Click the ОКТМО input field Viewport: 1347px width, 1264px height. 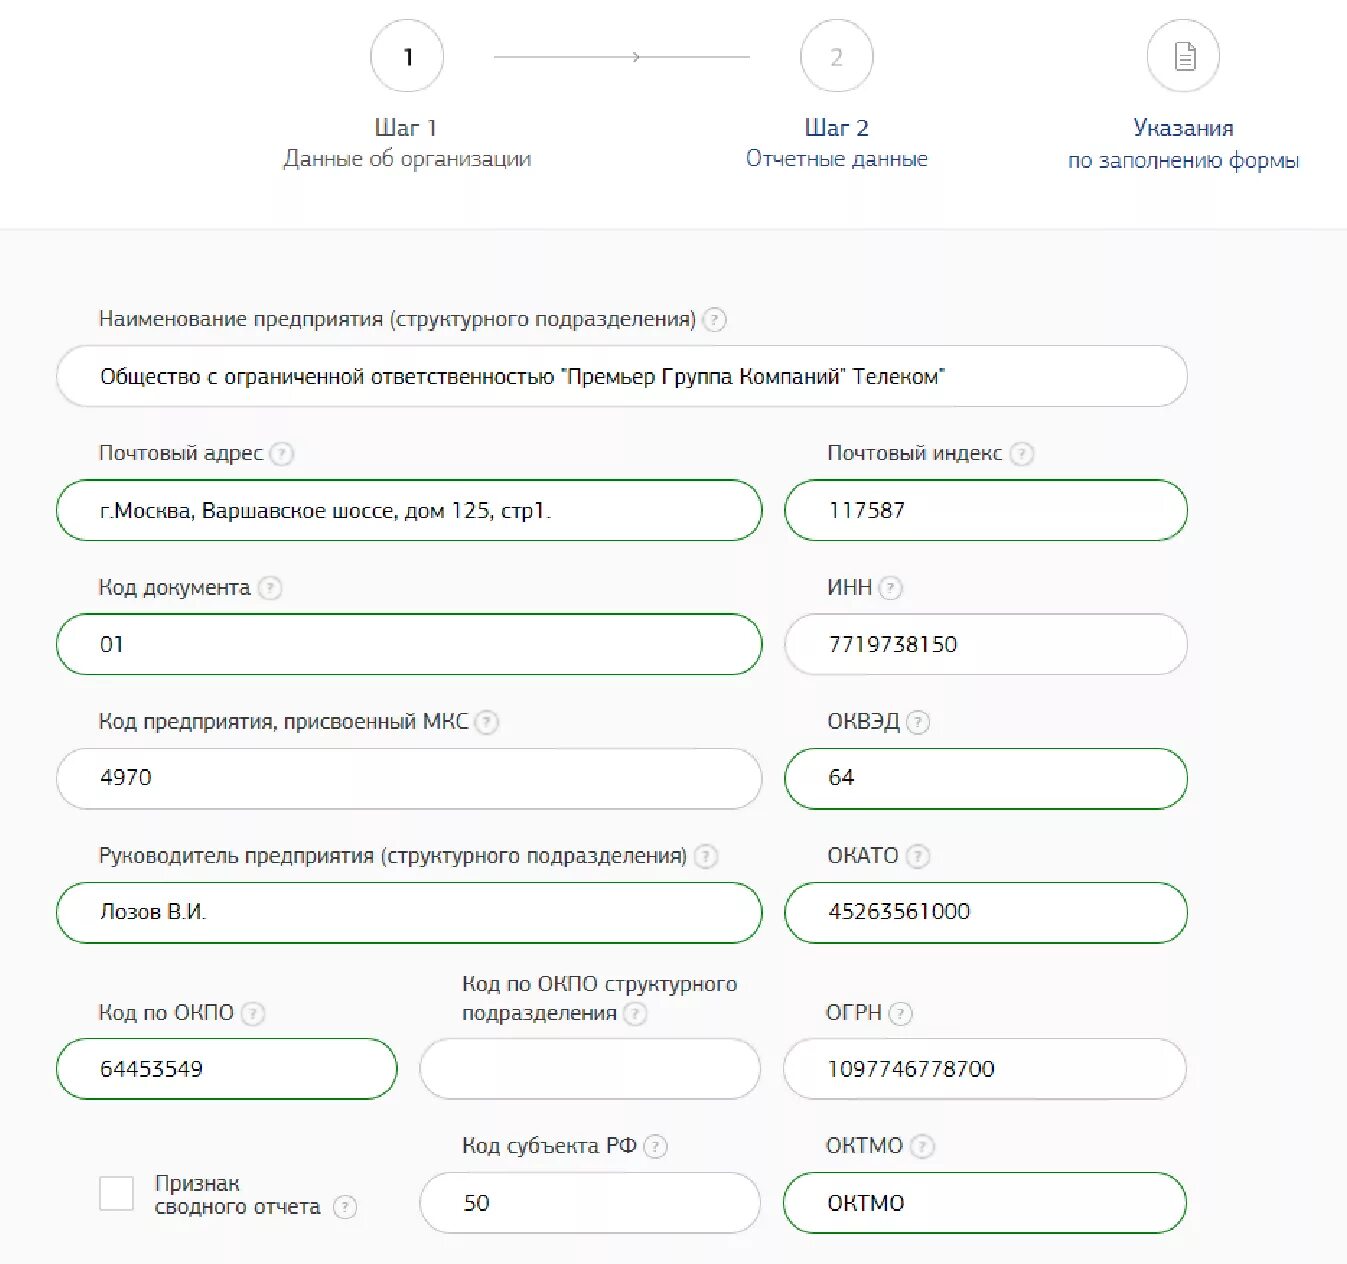click(985, 1203)
